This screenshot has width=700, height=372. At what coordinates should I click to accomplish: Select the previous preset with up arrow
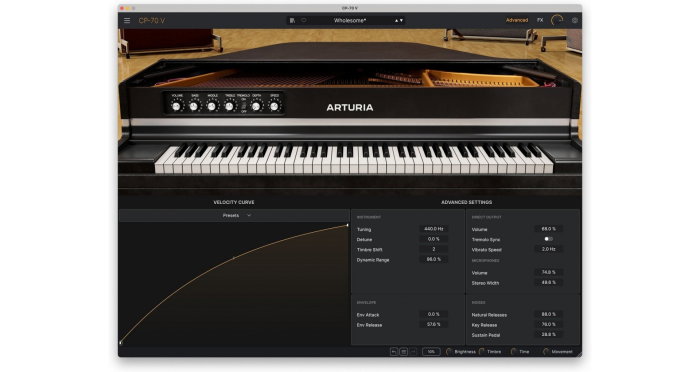coord(396,21)
